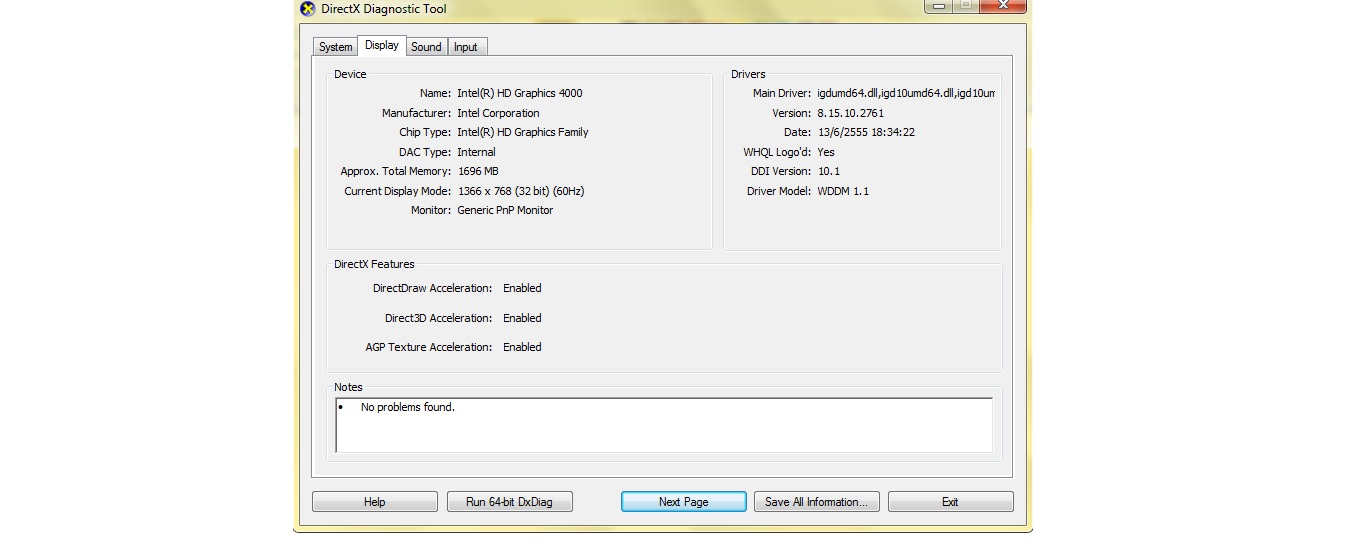The image size is (1366, 548).
Task: Run 64-bit DxDiag
Action: pos(509,502)
